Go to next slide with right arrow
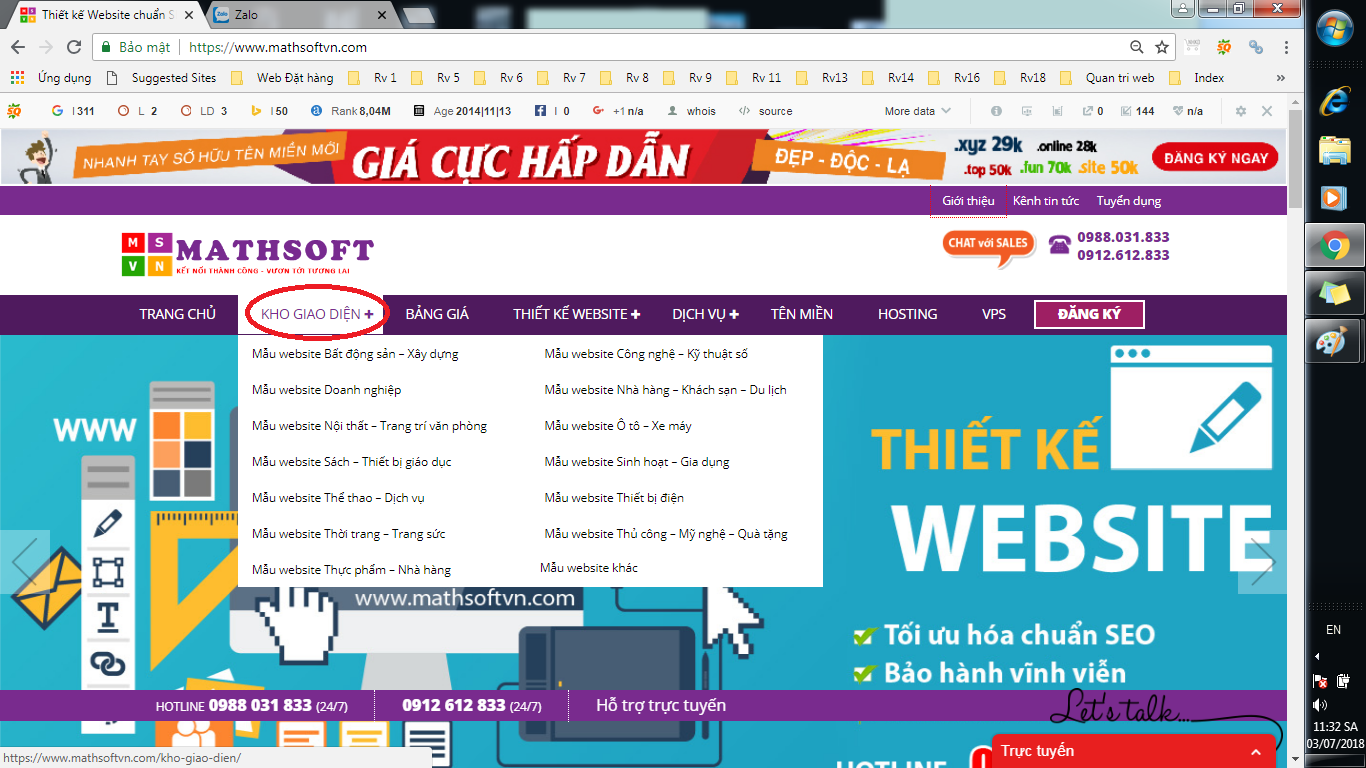The width and height of the screenshot is (1366, 768). tap(1262, 562)
